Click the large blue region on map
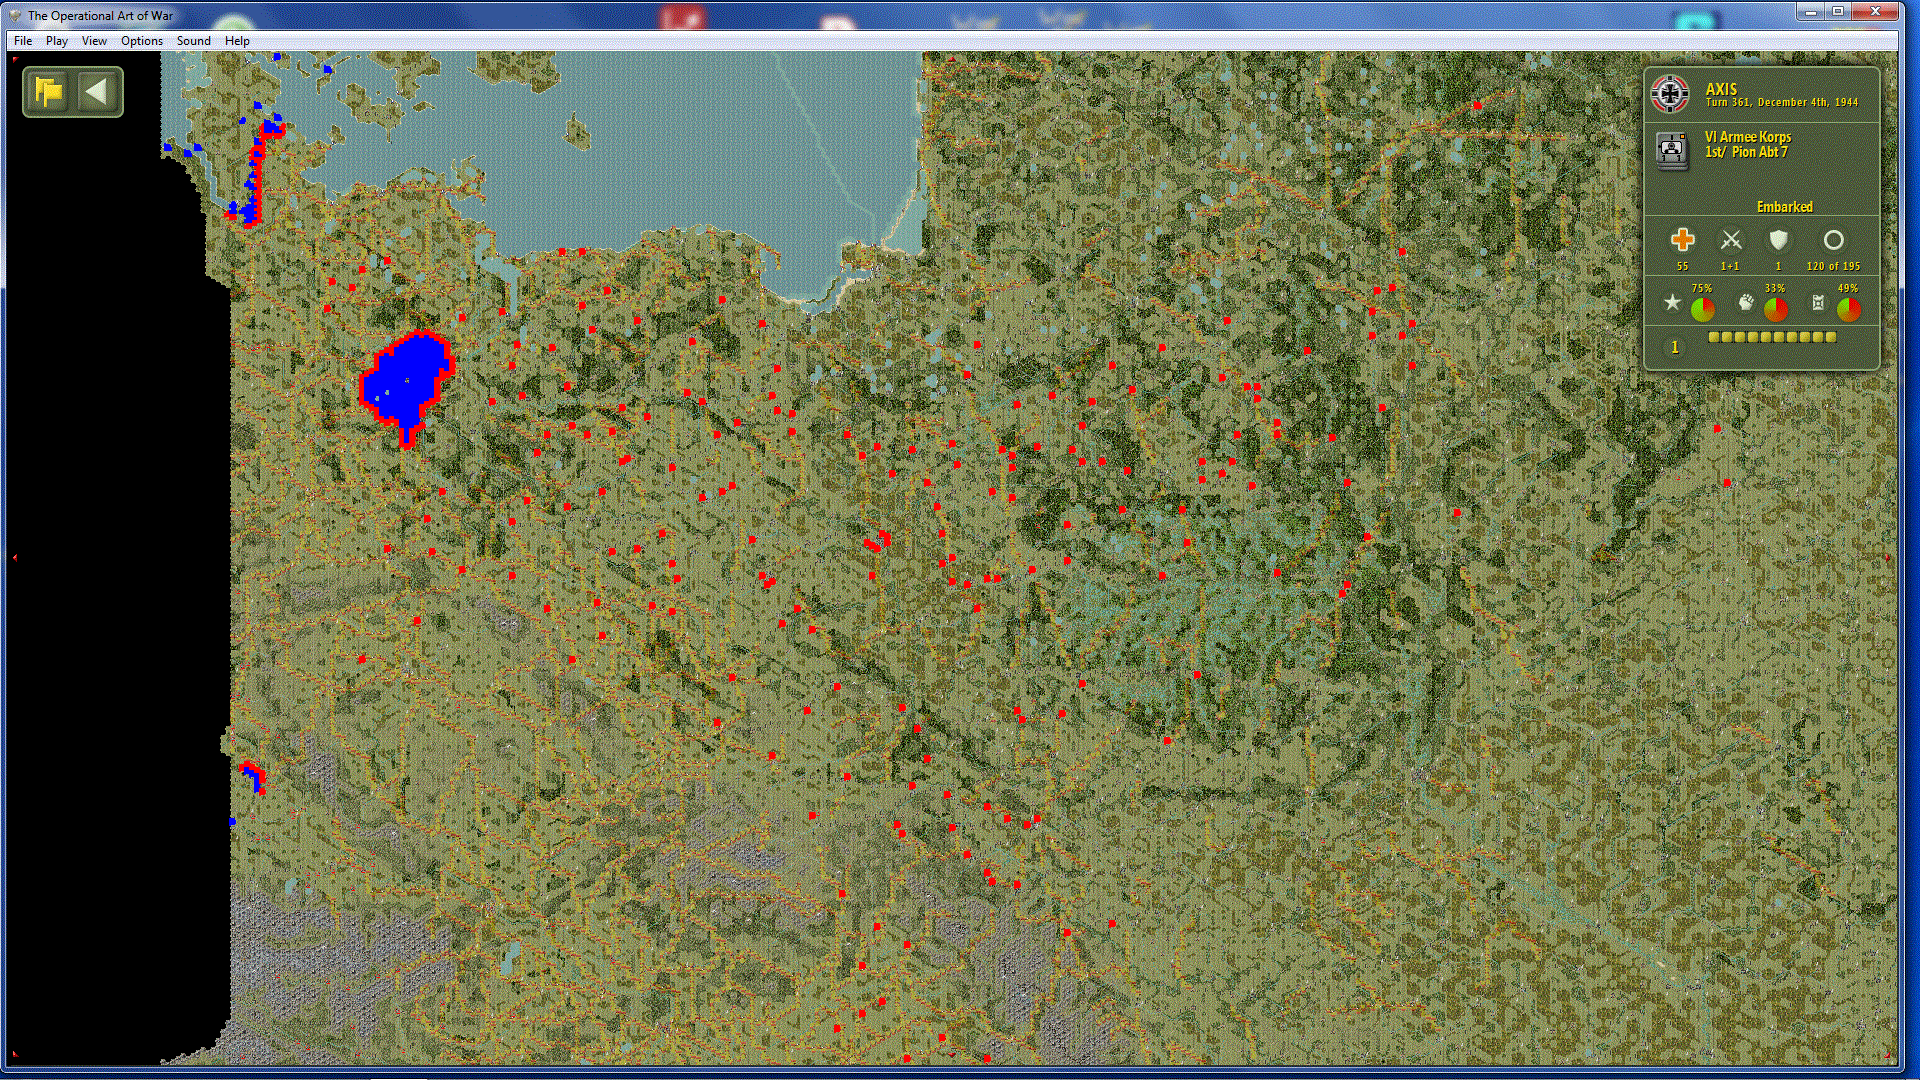Viewport: 1920px width, 1080px height. click(405, 380)
